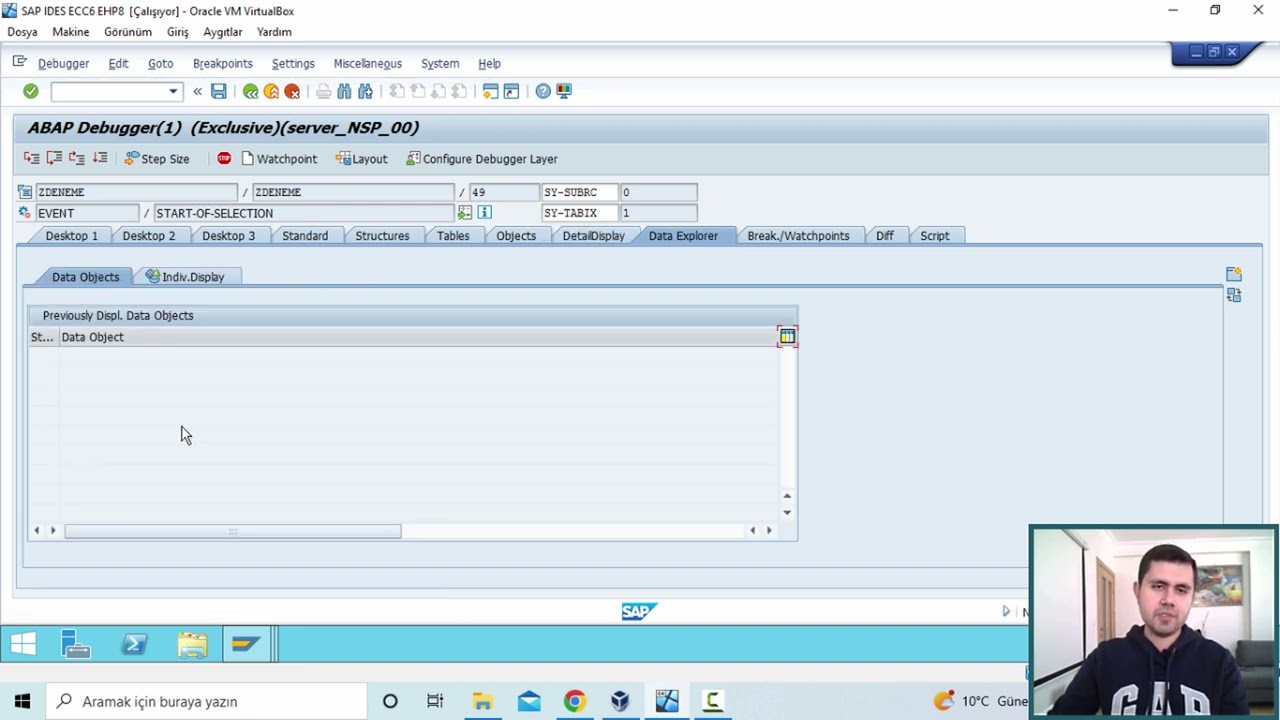This screenshot has height=720, width=1280.
Task: Click the SAP session menu icon left of Debugger
Action: click(x=19, y=62)
